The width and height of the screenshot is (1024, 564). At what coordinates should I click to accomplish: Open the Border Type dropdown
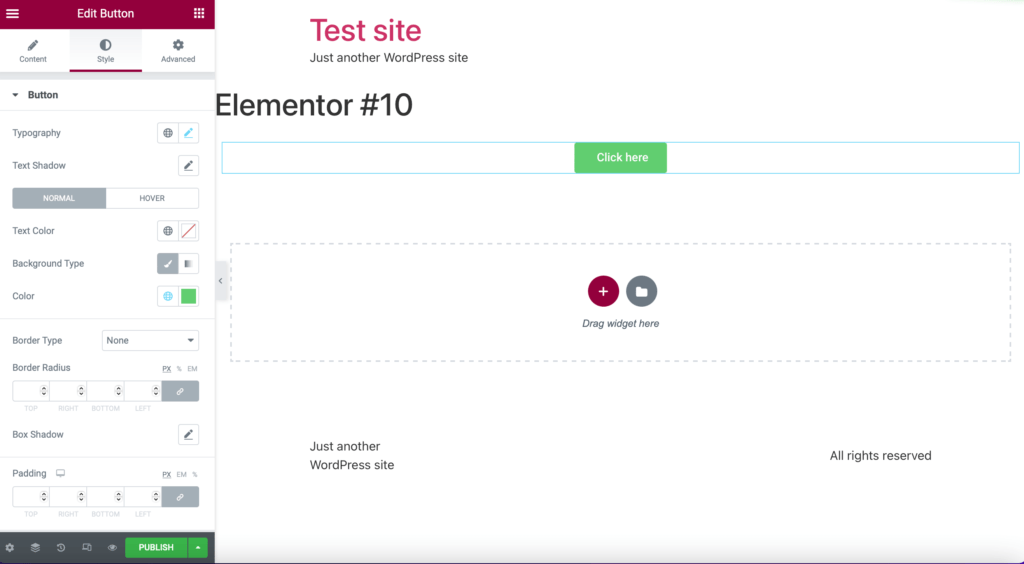[x=150, y=340]
